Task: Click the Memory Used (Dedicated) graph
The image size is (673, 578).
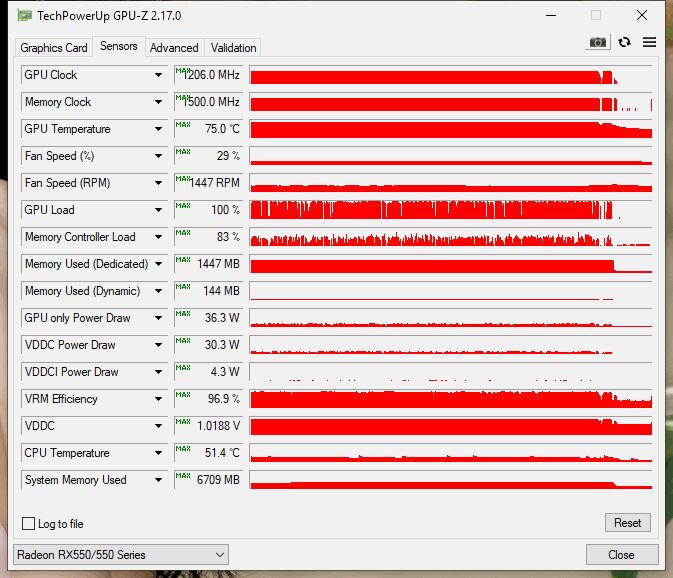Action: tap(451, 264)
